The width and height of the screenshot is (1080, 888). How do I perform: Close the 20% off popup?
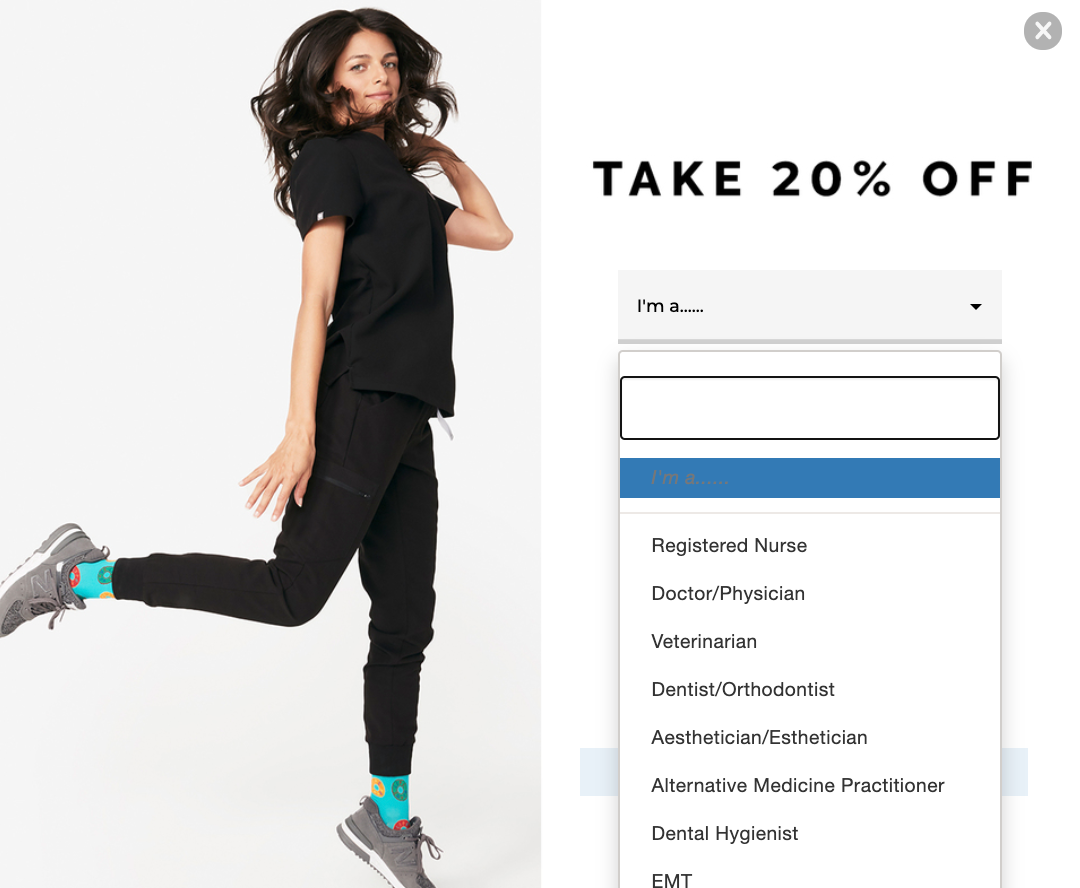pyautogui.click(x=1042, y=31)
